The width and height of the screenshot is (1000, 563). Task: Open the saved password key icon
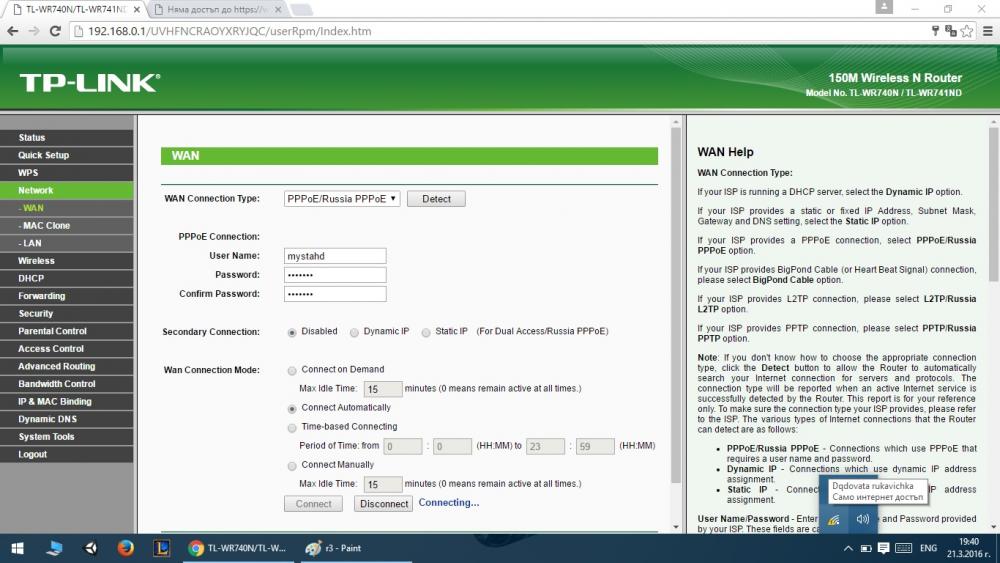(x=935, y=31)
